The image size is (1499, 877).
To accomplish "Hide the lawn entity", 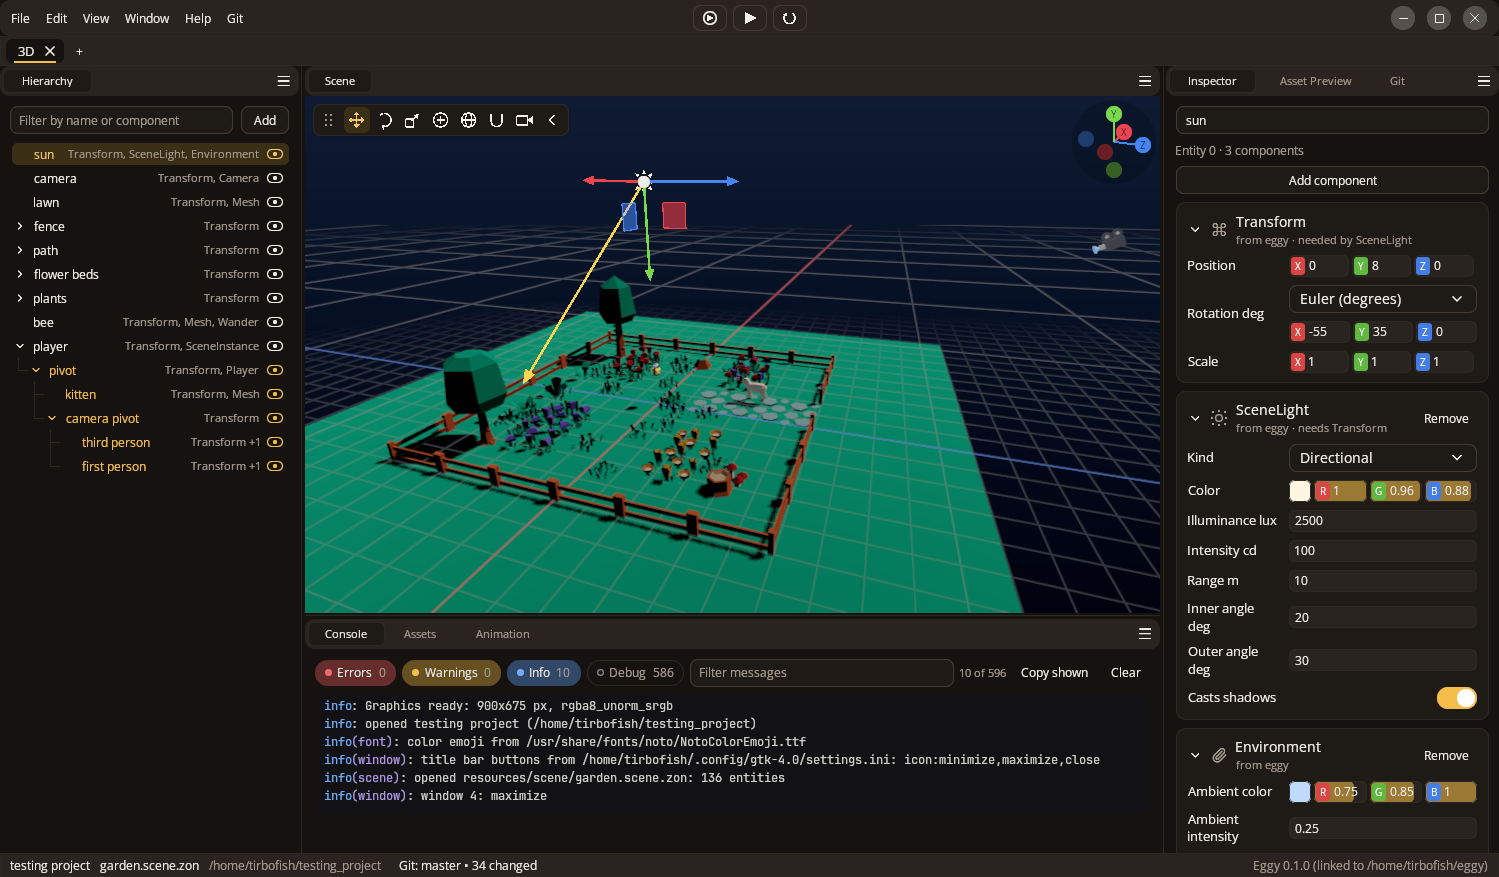I will click(x=275, y=202).
